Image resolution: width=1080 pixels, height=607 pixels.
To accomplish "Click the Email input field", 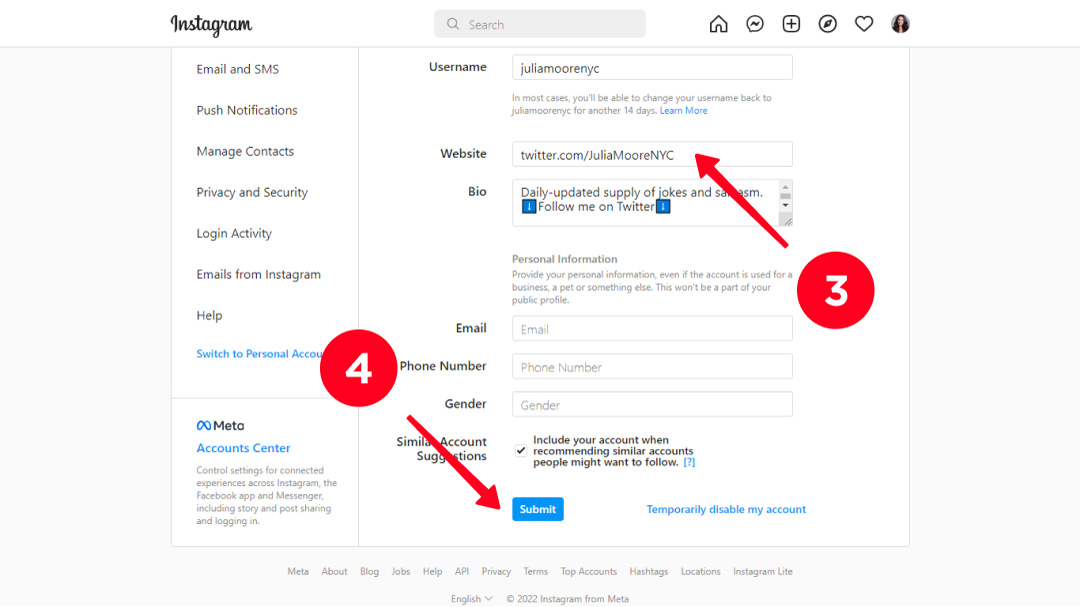I will point(652,329).
